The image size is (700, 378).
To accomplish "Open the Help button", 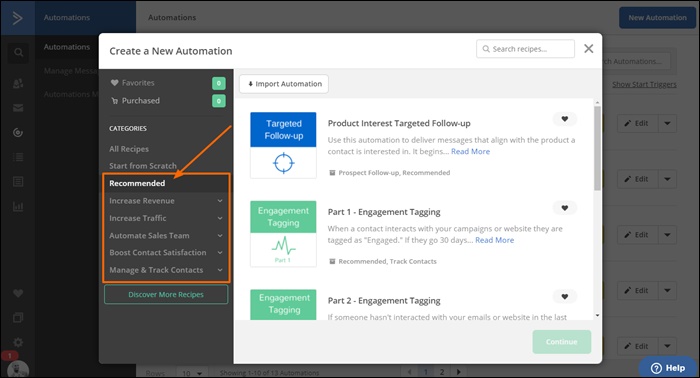I will tap(668, 368).
